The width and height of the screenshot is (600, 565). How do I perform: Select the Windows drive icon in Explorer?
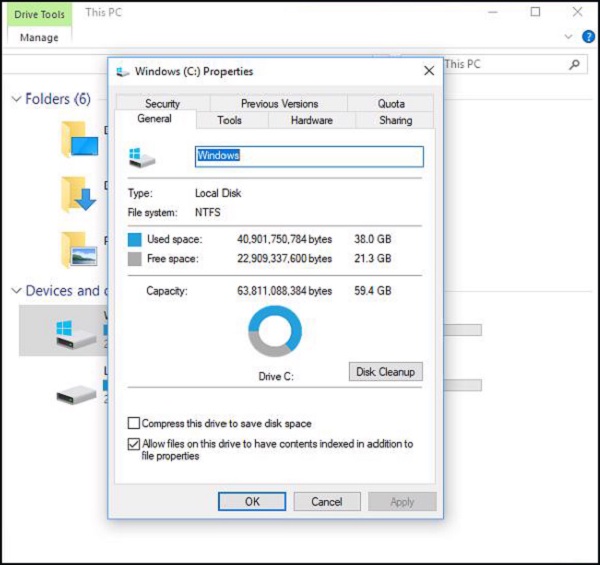(76, 334)
